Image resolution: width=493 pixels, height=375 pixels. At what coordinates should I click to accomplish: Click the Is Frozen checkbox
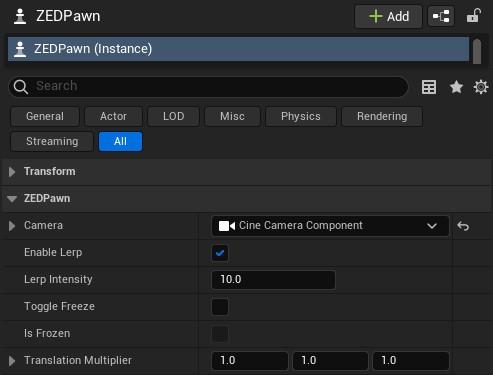pos(220,334)
